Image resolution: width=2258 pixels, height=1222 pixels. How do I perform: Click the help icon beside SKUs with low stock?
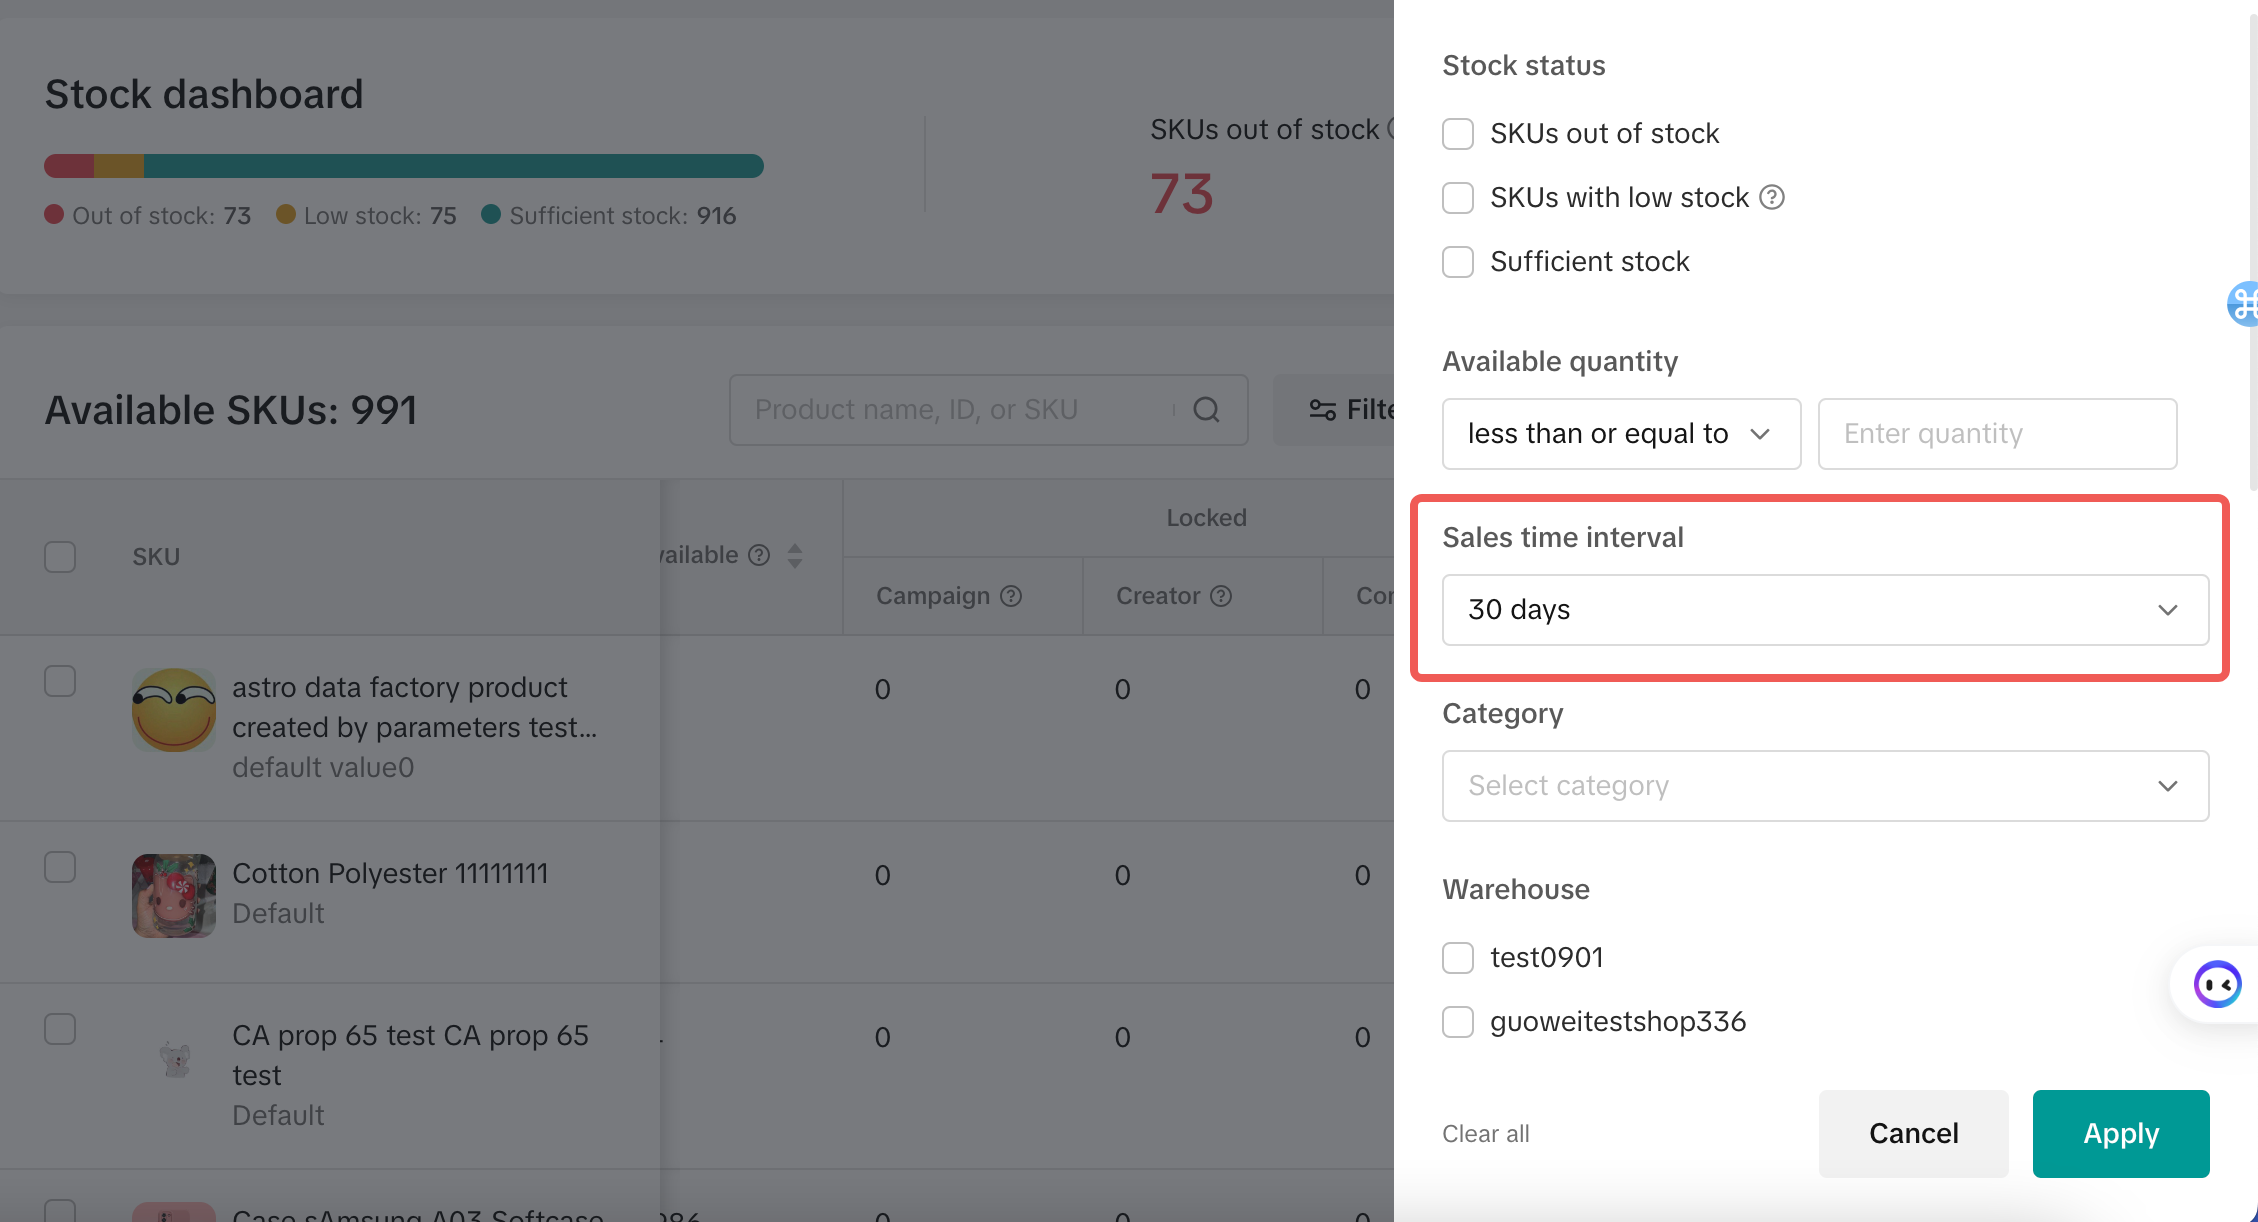(x=1772, y=197)
